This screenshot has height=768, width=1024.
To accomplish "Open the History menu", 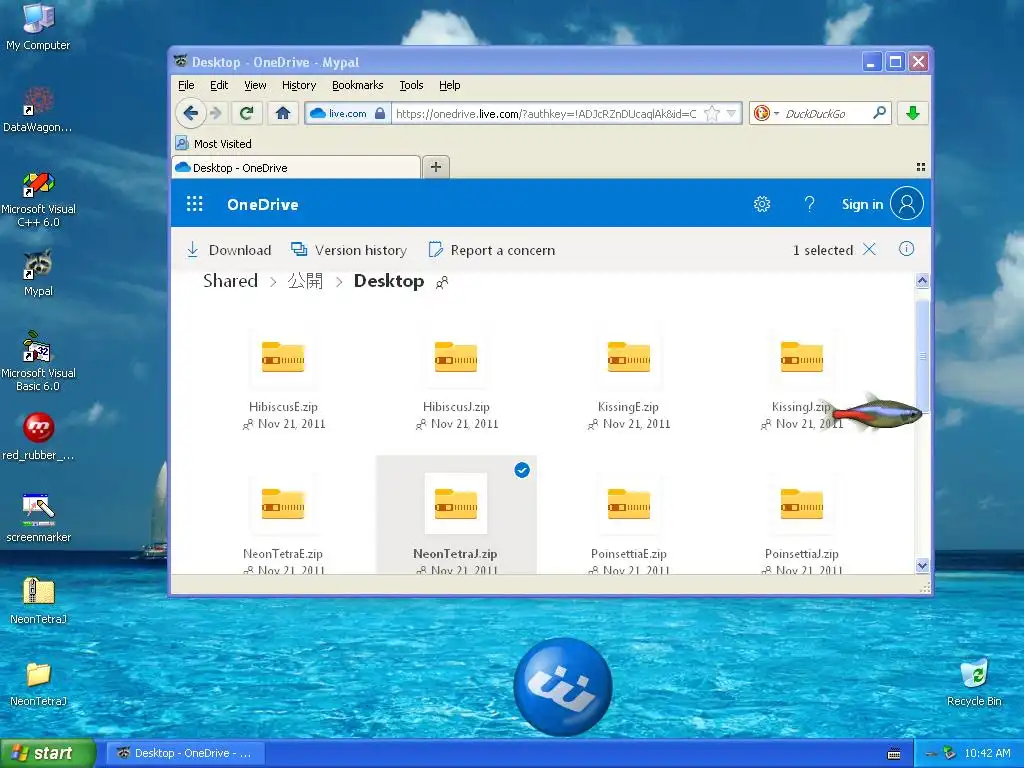I will pyautogui.click(x=299, y=85).
